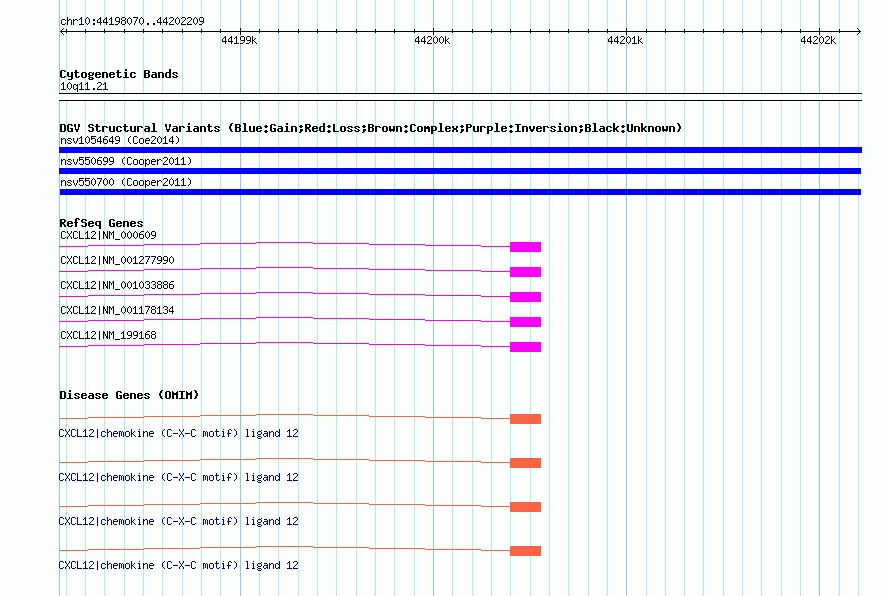Open variant label nsv550700 (Cooper2011)
The image size is (890, 596).
coord(126,182)
